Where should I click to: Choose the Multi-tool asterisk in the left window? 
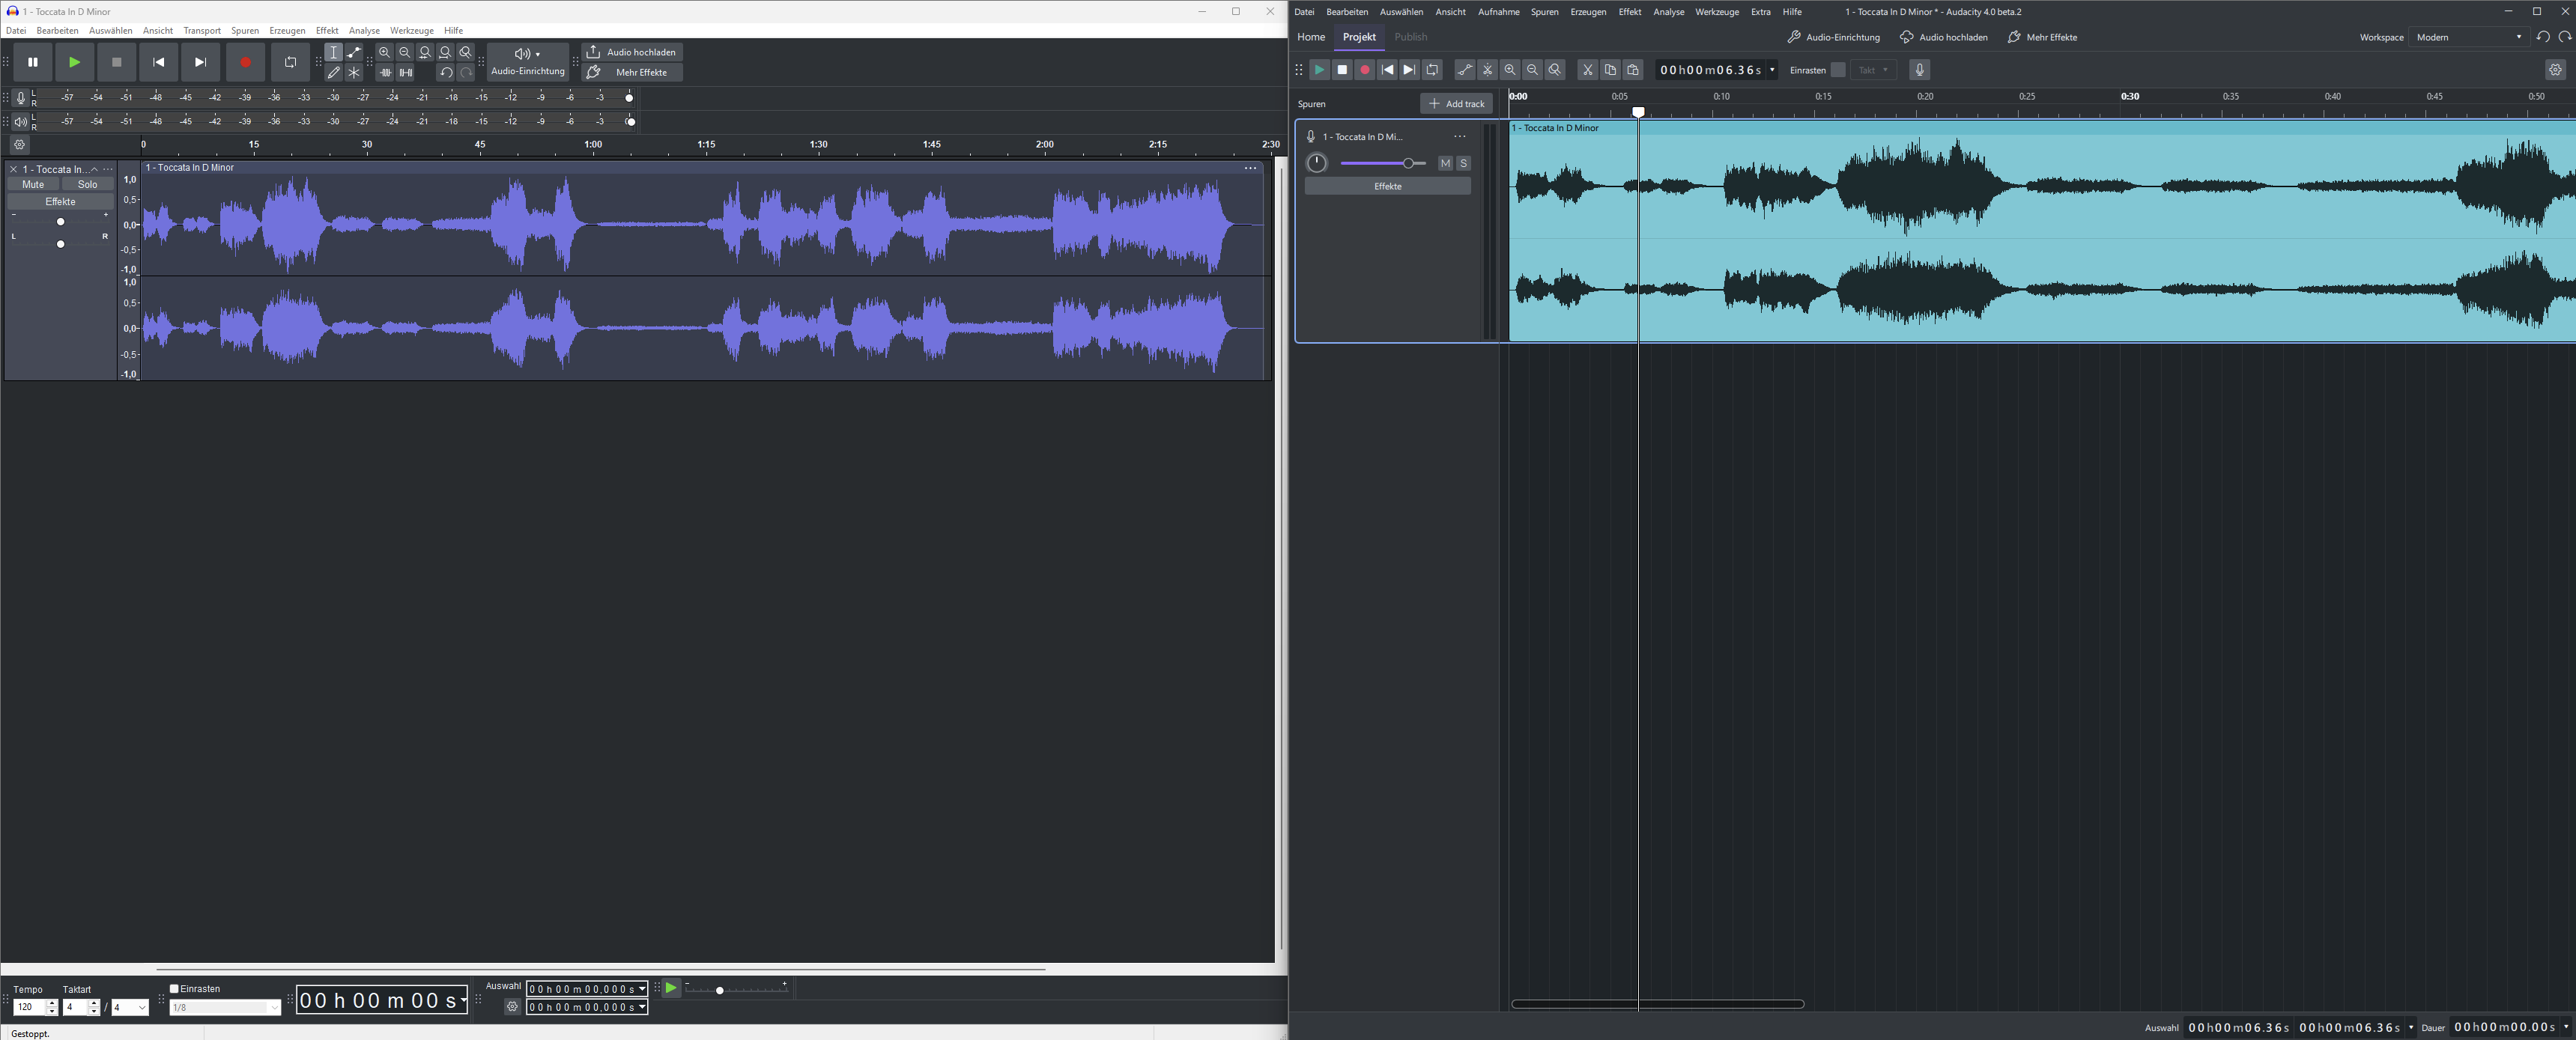tap(354, 72)
